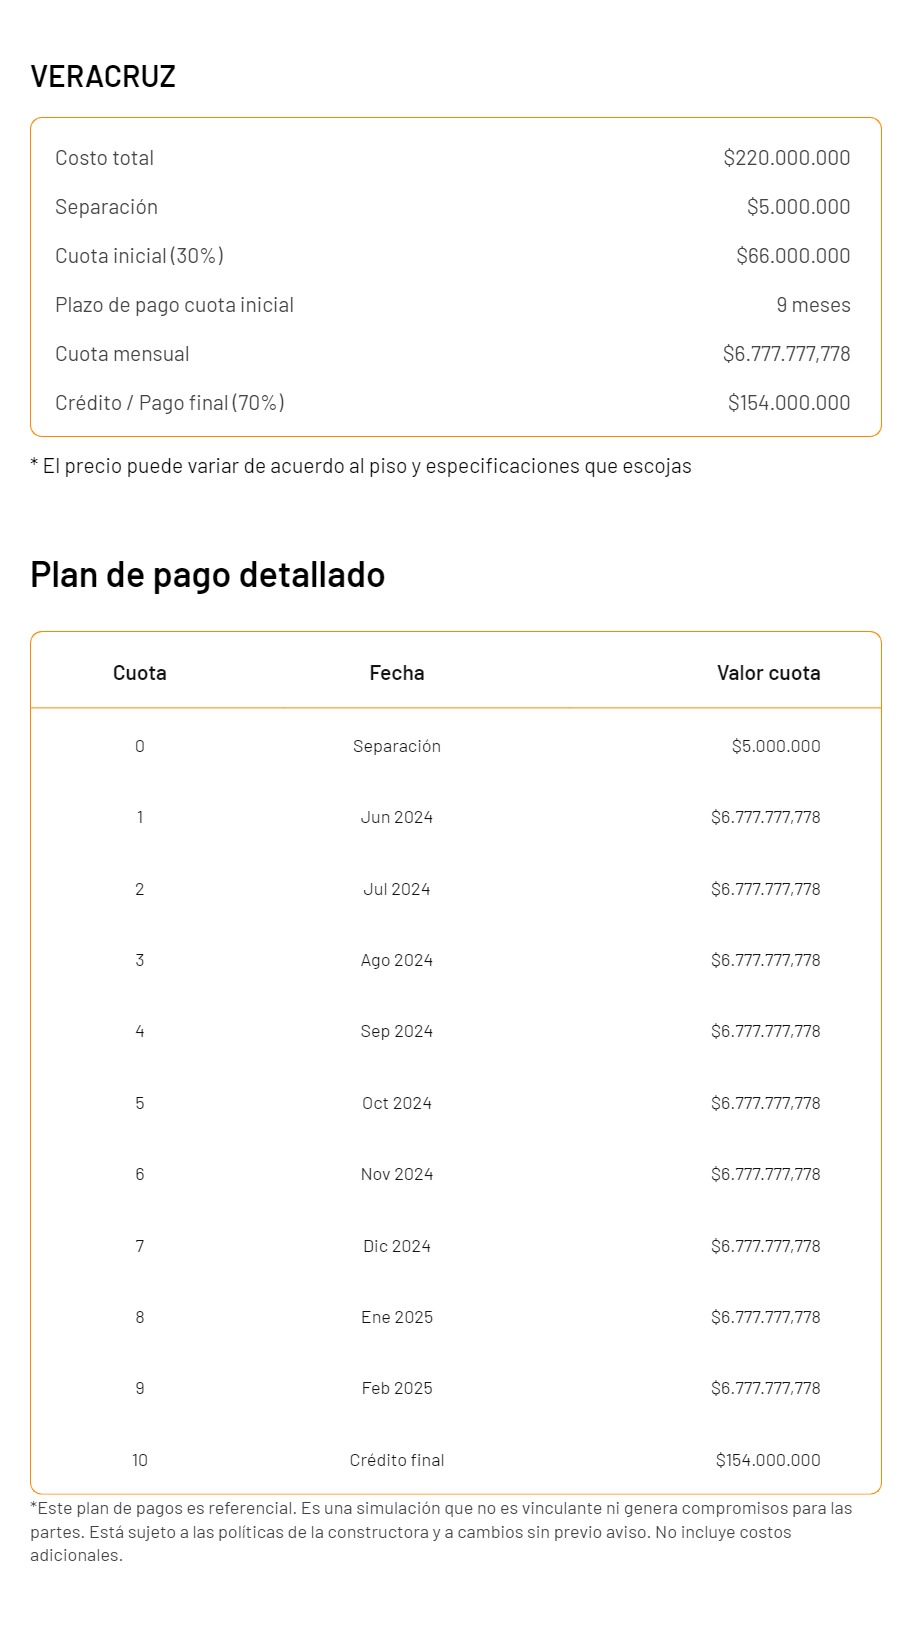912x1644 pixels.
Task: Click the Feb 2025 date cell
Action: point(396,1388)
